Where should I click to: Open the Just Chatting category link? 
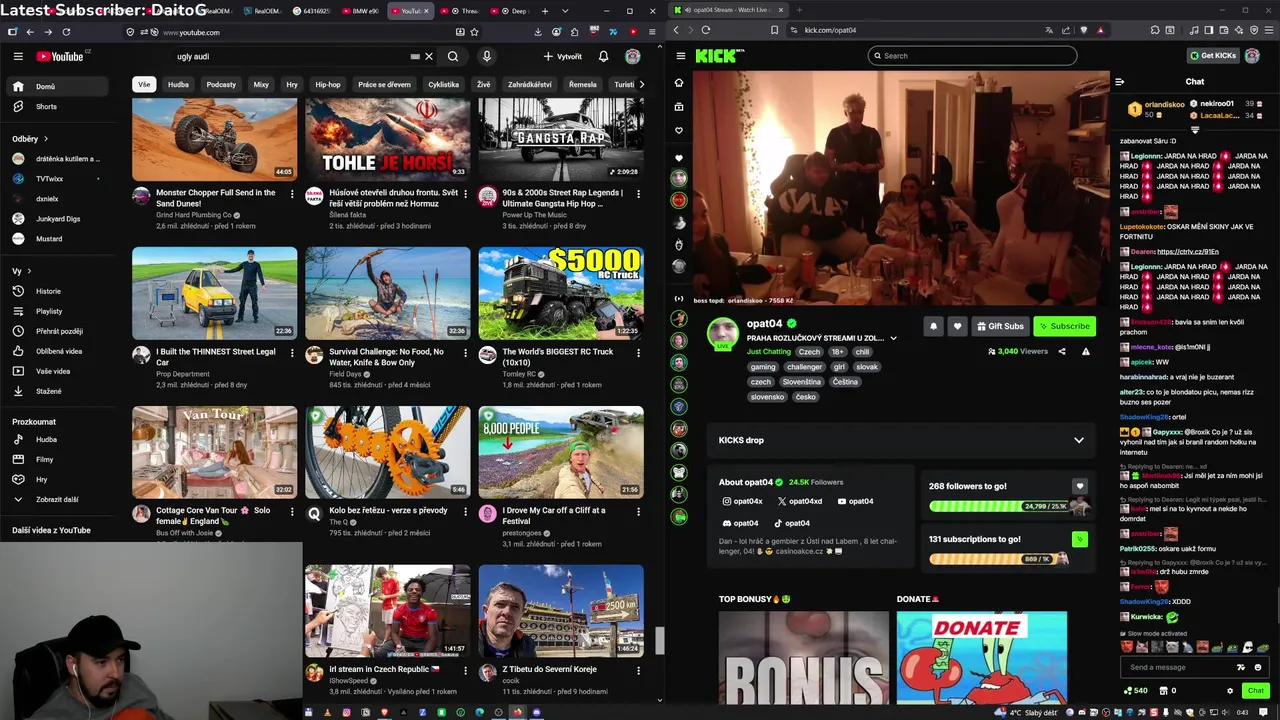click(768, 352)
